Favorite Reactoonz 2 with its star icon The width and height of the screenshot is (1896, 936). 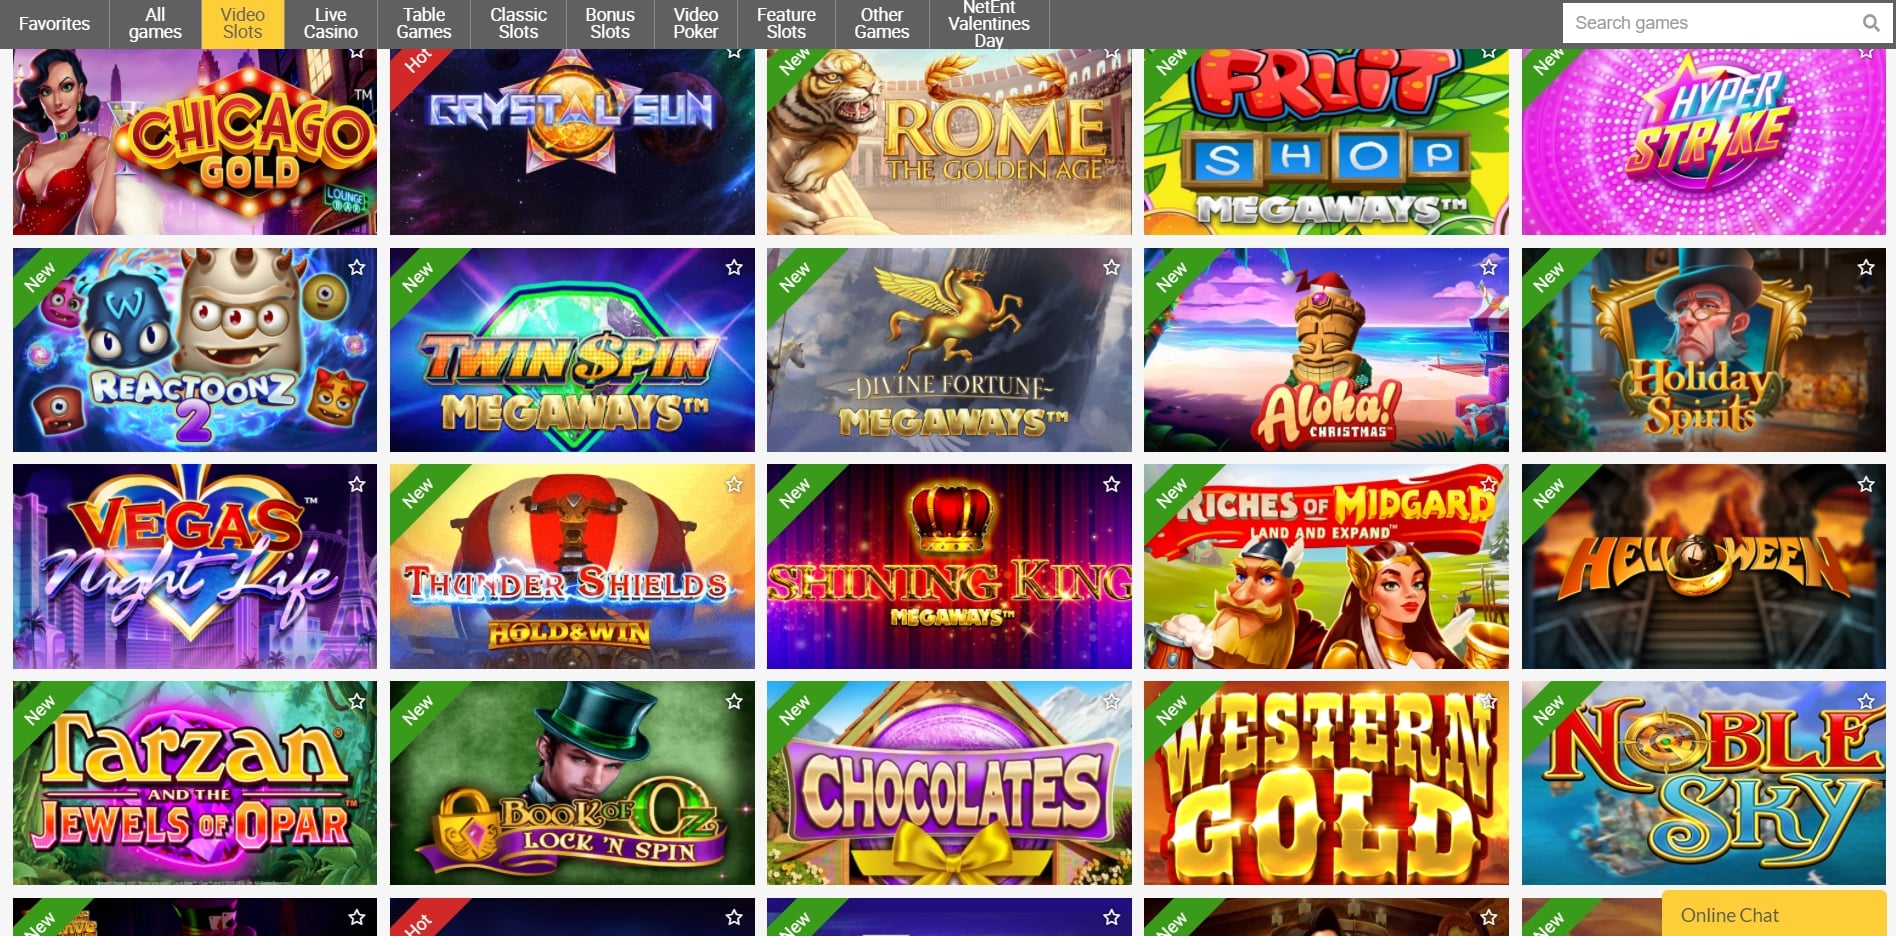(x=357, y=267)
